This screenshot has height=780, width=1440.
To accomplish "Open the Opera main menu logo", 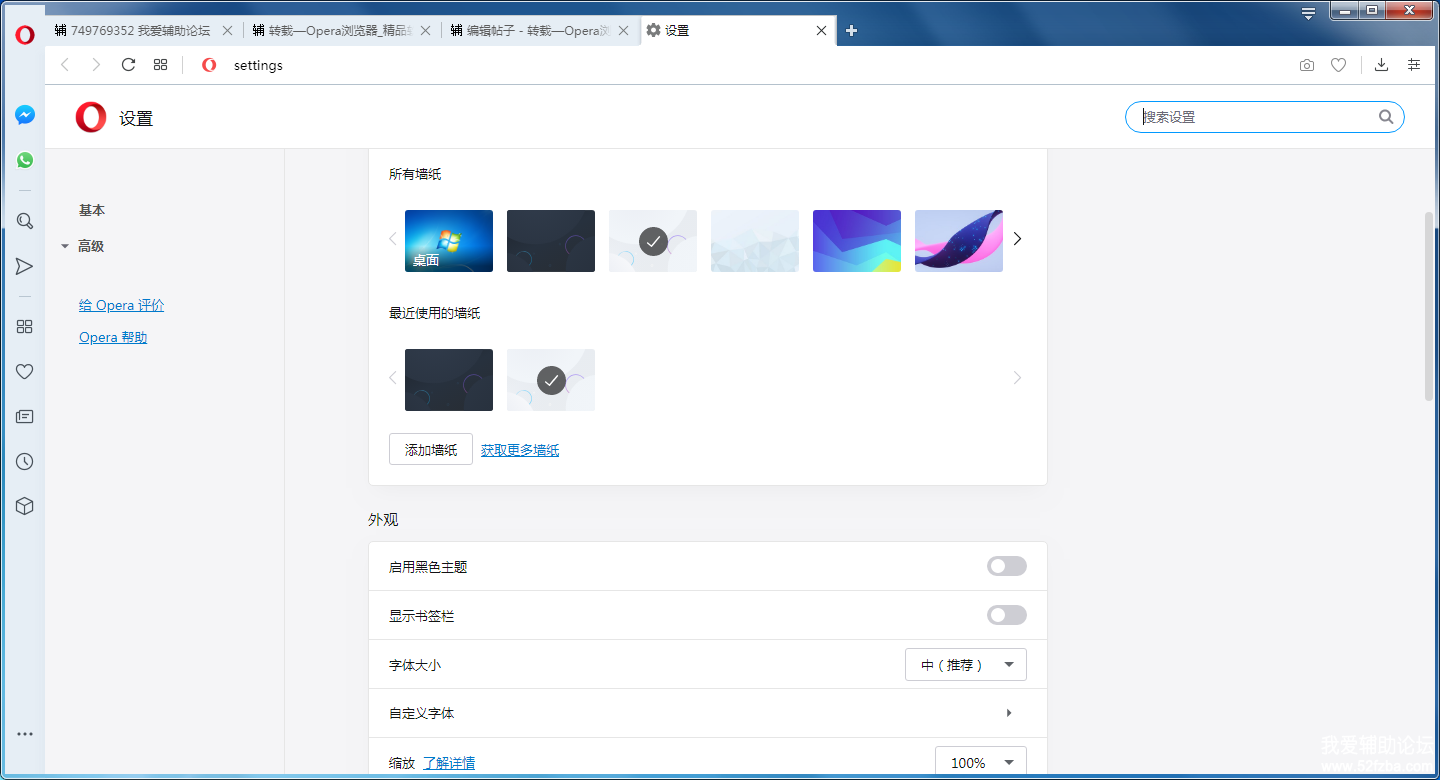I will click(x=25, y=35).
